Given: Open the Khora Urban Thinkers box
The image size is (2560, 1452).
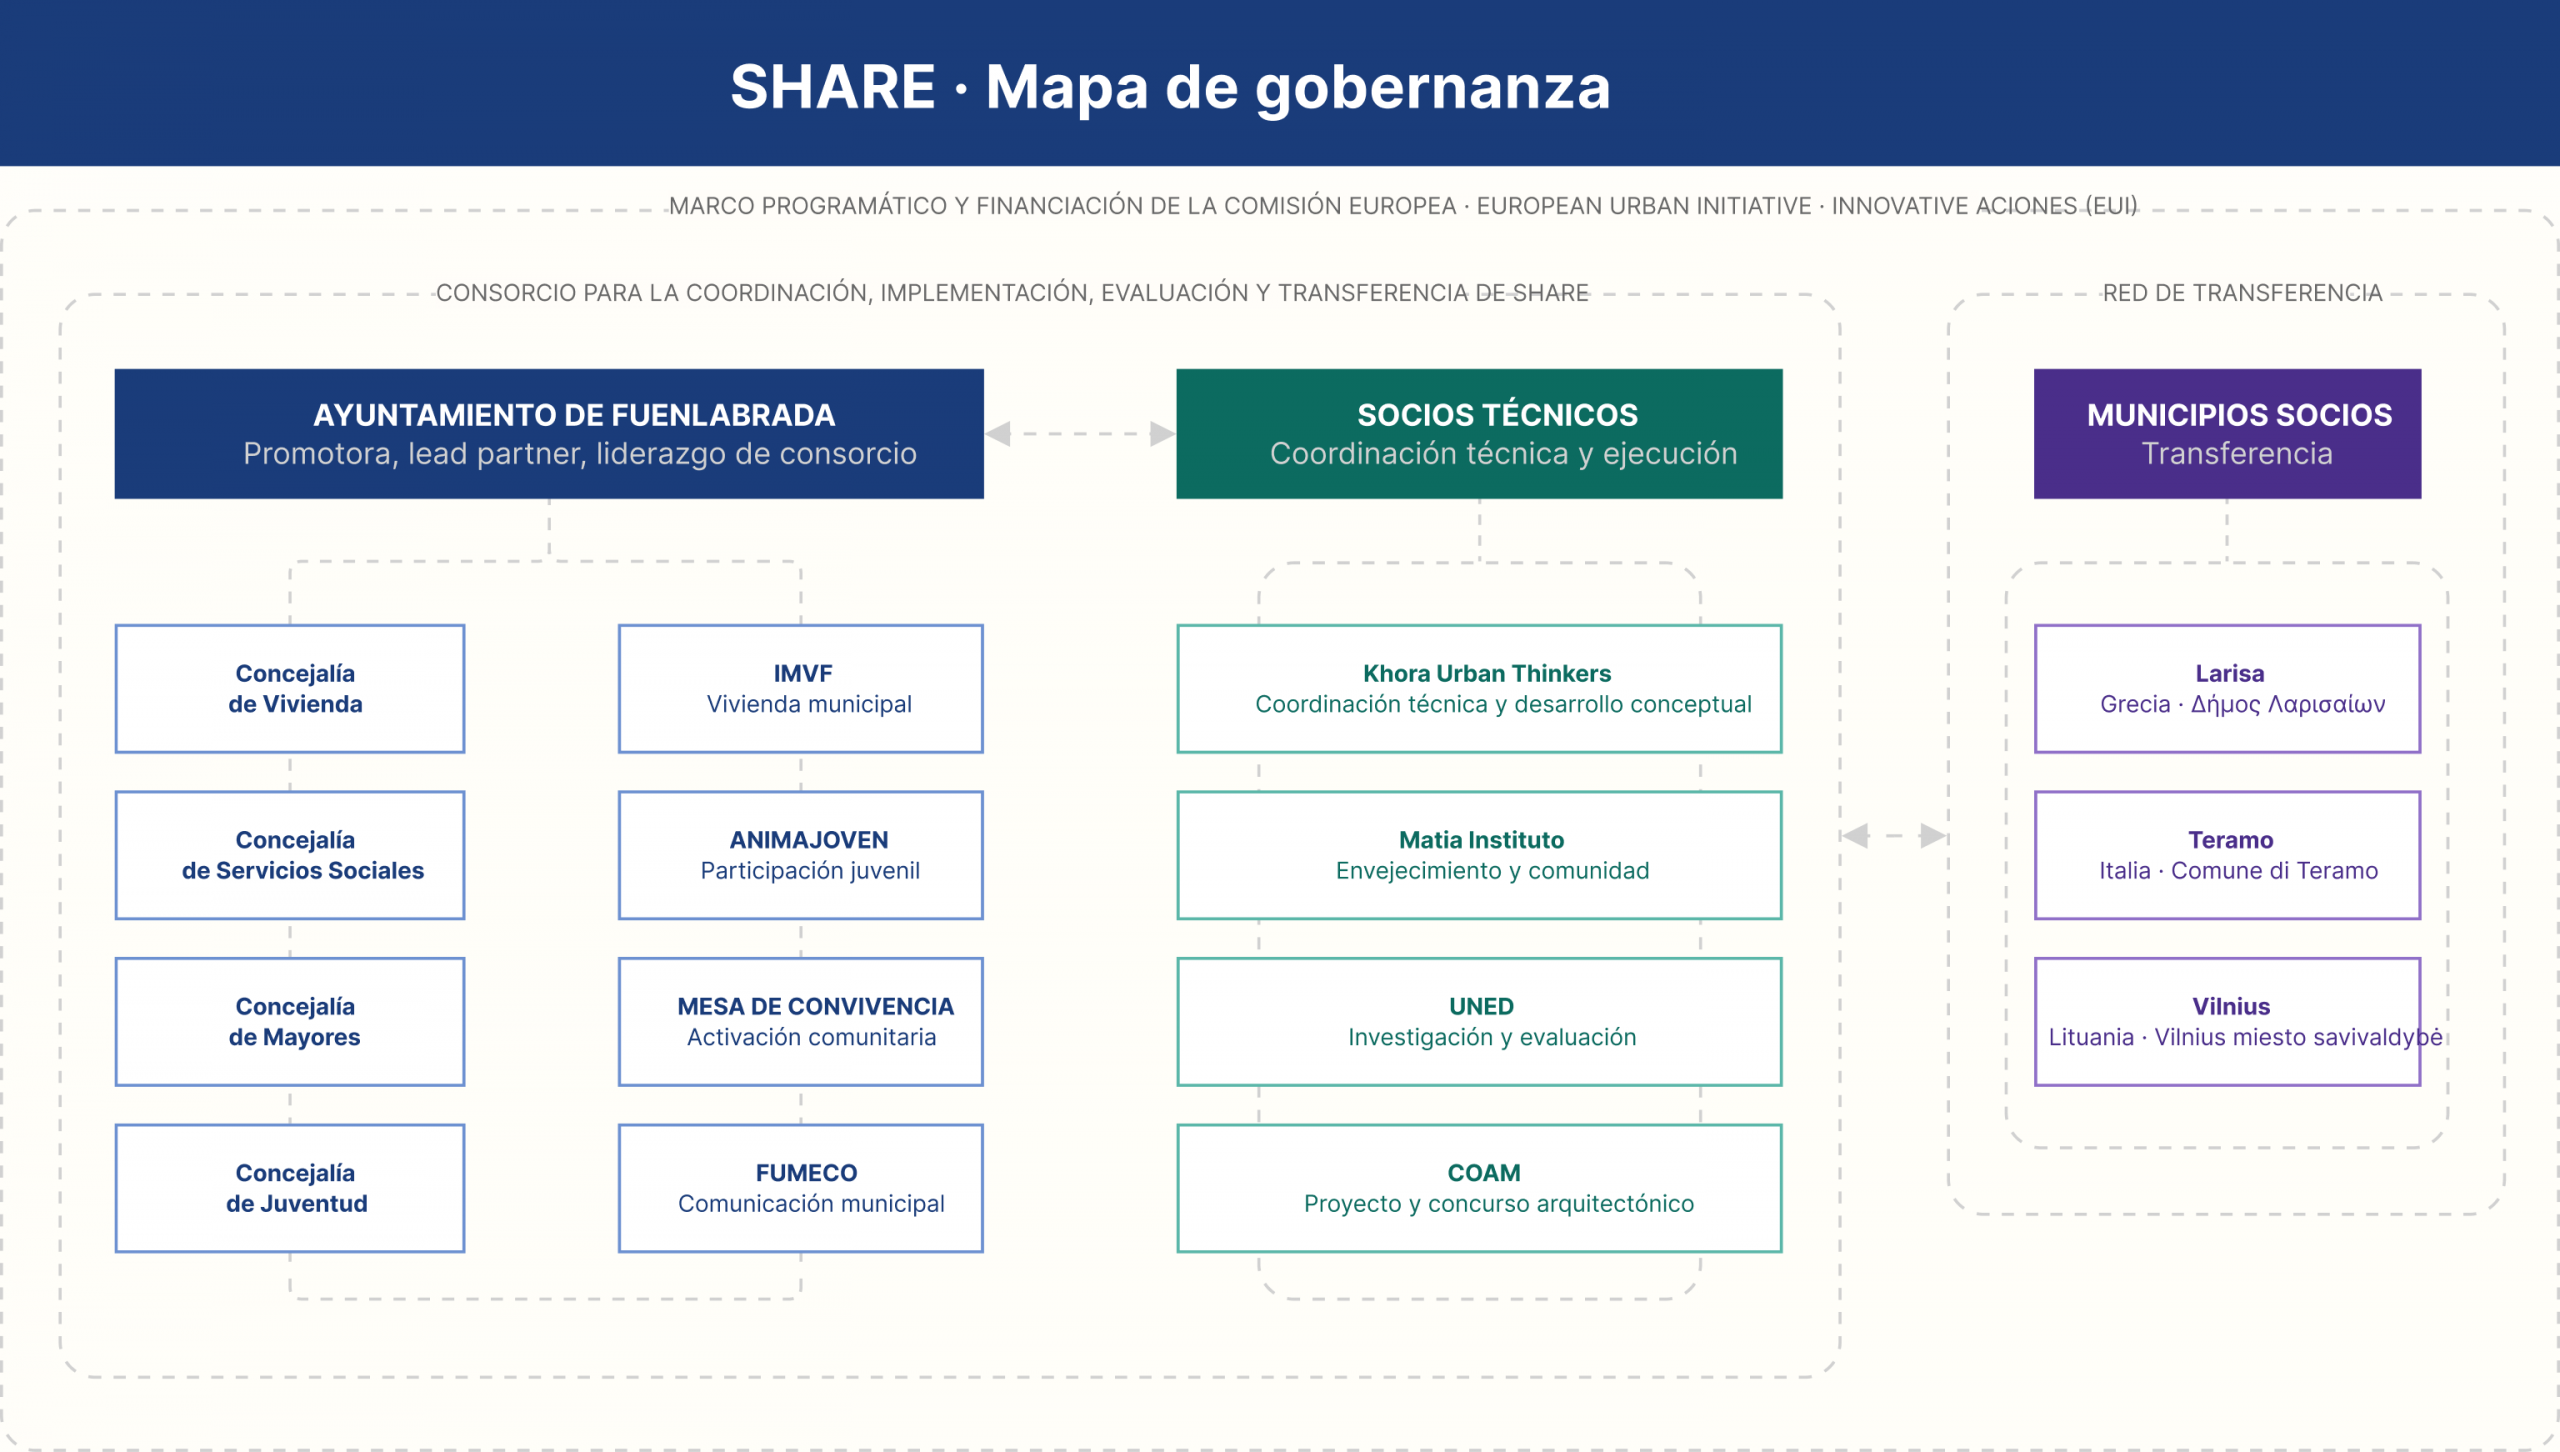Looking at the screenshot, I should (x=1478, y=688).
